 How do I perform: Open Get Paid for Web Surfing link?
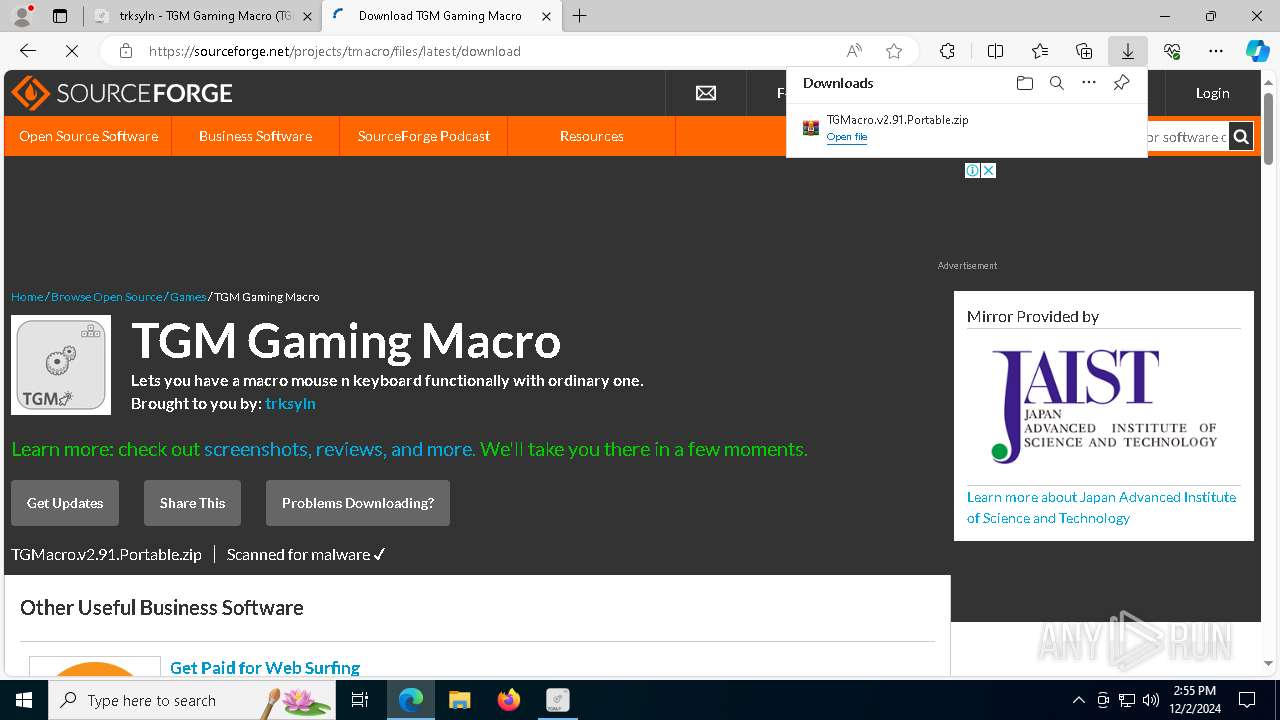pos(265,667)
